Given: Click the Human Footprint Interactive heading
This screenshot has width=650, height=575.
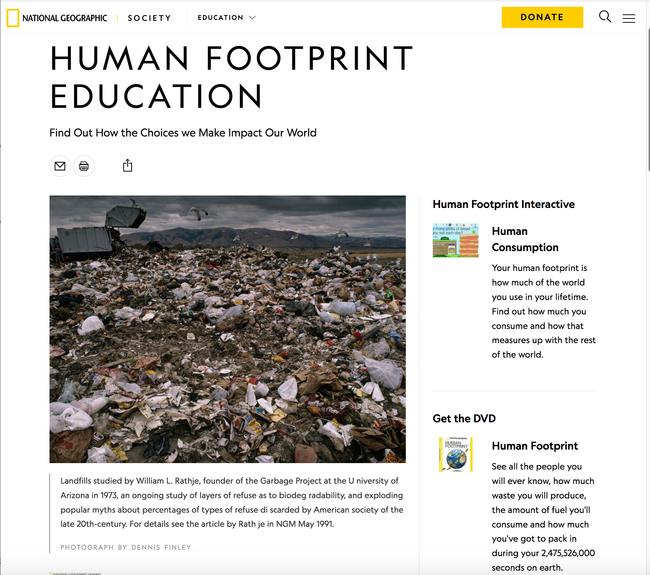Looking at the screenshot, I should tap(503, 204).
